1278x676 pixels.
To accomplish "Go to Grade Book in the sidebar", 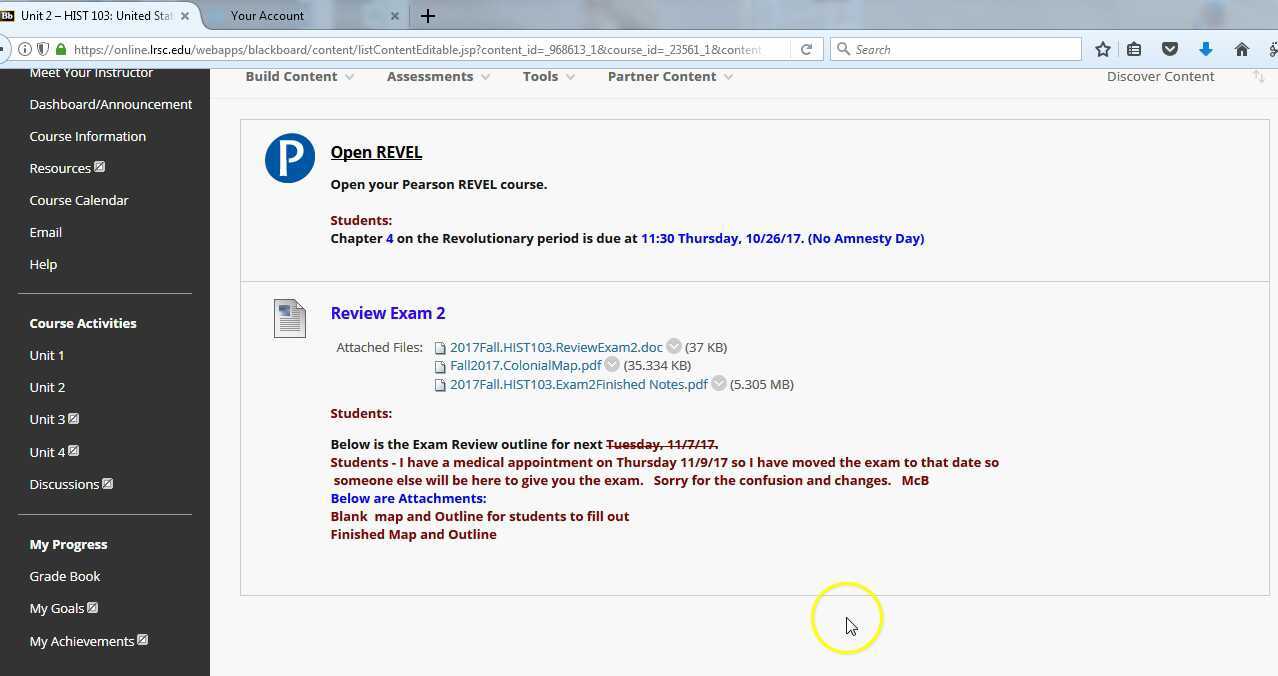I will (x=65, y=576).
